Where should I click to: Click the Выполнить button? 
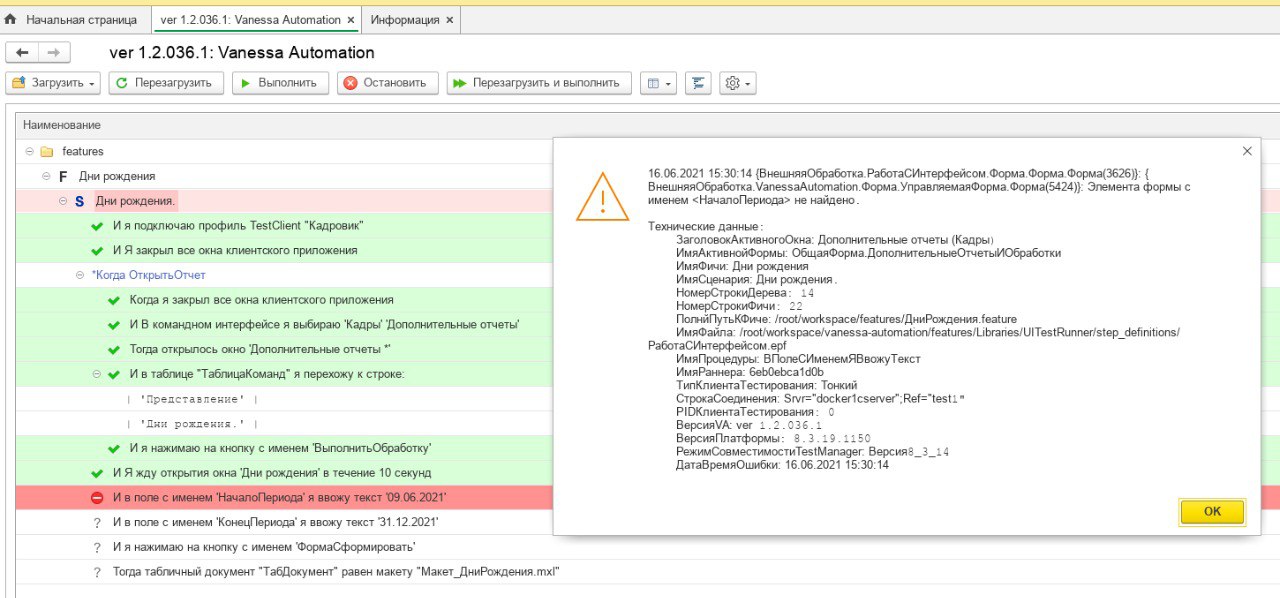click(x=279, y=83)
